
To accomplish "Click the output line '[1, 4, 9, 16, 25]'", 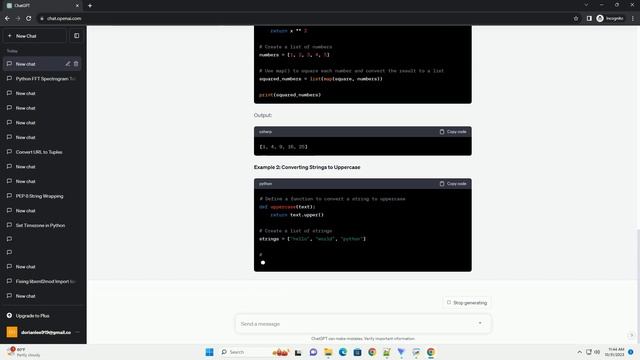I will (x=283, y=147).
